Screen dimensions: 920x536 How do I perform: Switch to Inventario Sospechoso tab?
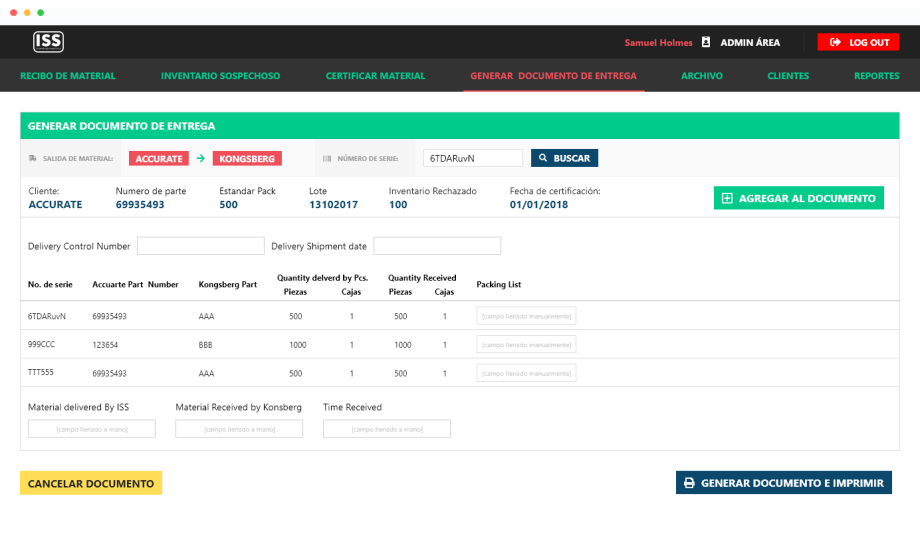[x=221, y=76]
